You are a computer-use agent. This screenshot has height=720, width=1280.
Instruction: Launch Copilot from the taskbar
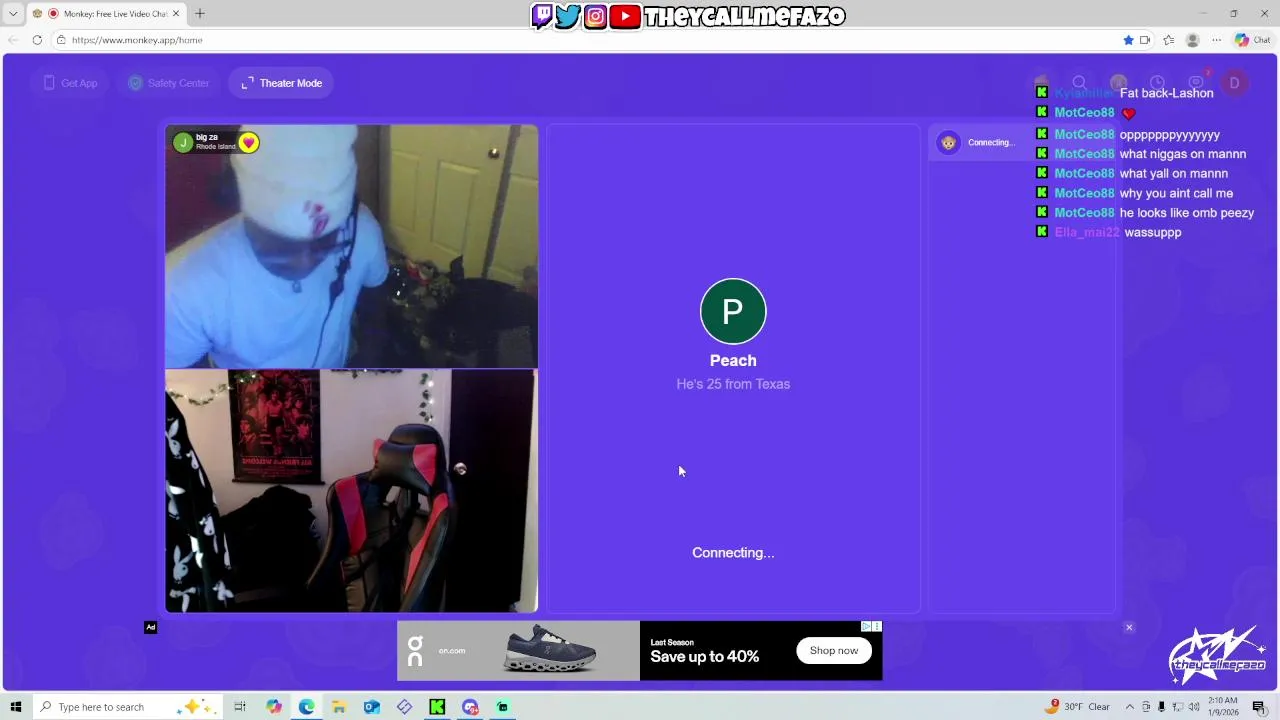pos(274,707)
